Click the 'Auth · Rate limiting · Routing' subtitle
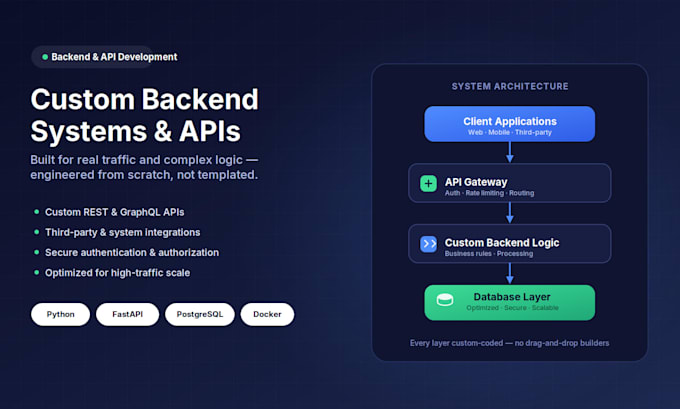Screen dimensions: 680x409 coord(489,193)
